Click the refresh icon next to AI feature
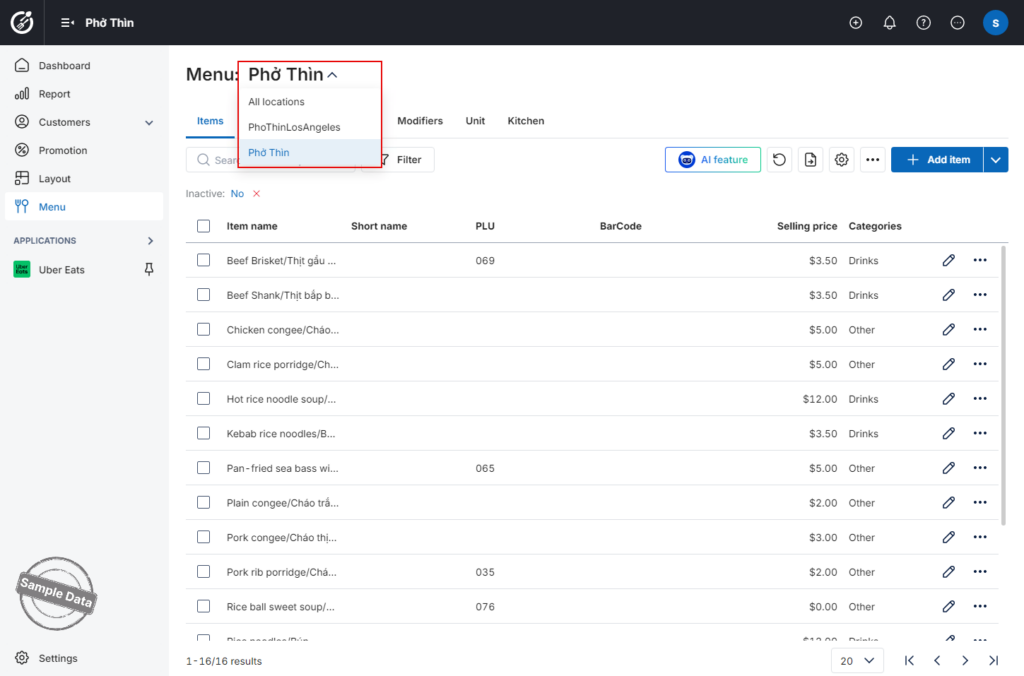The height and width of the screenshot is (676, 1024). (779, 159)
